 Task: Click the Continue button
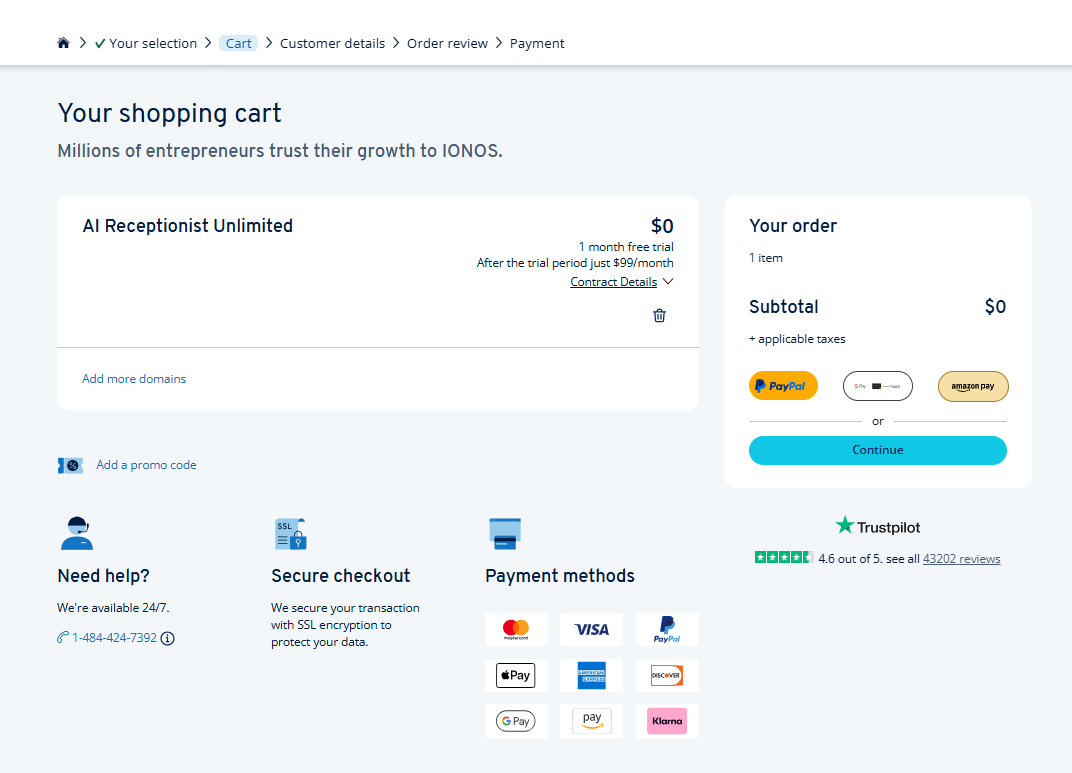(x=878, y=450)
